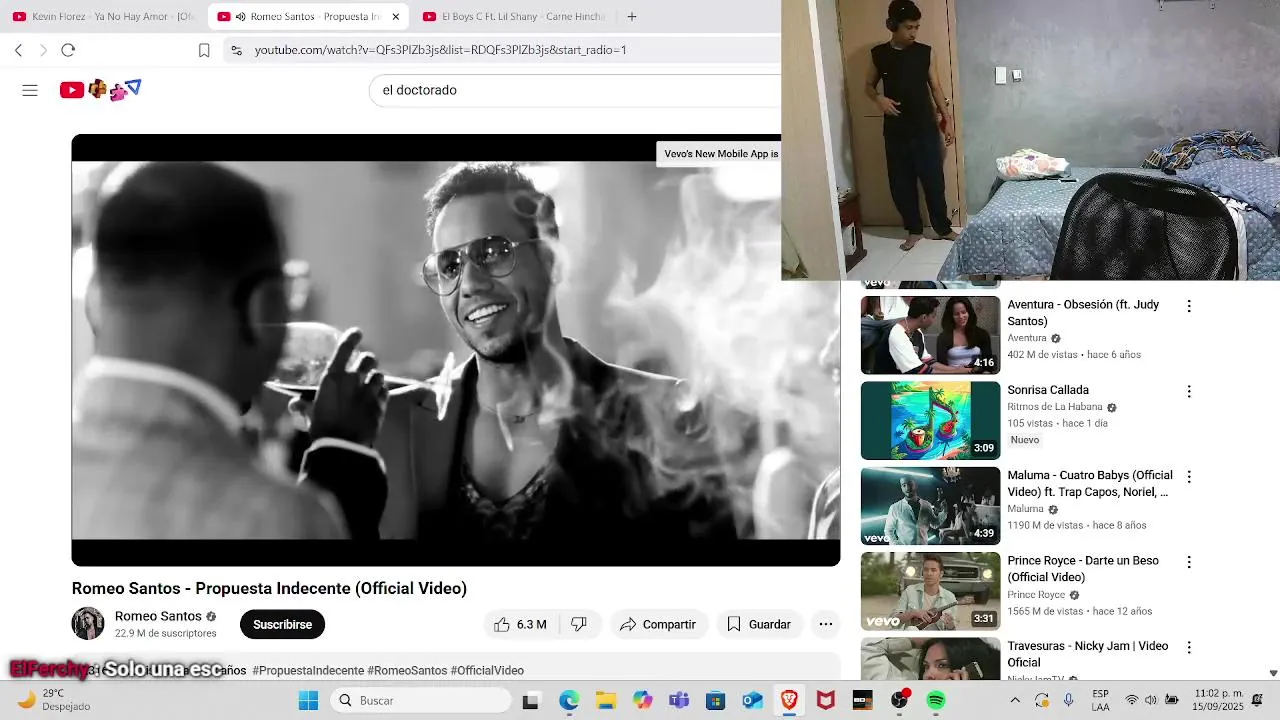1280x720 pixels.
Task: Click the #PropuestaIndecente hashtag
Action: [308, 670]
